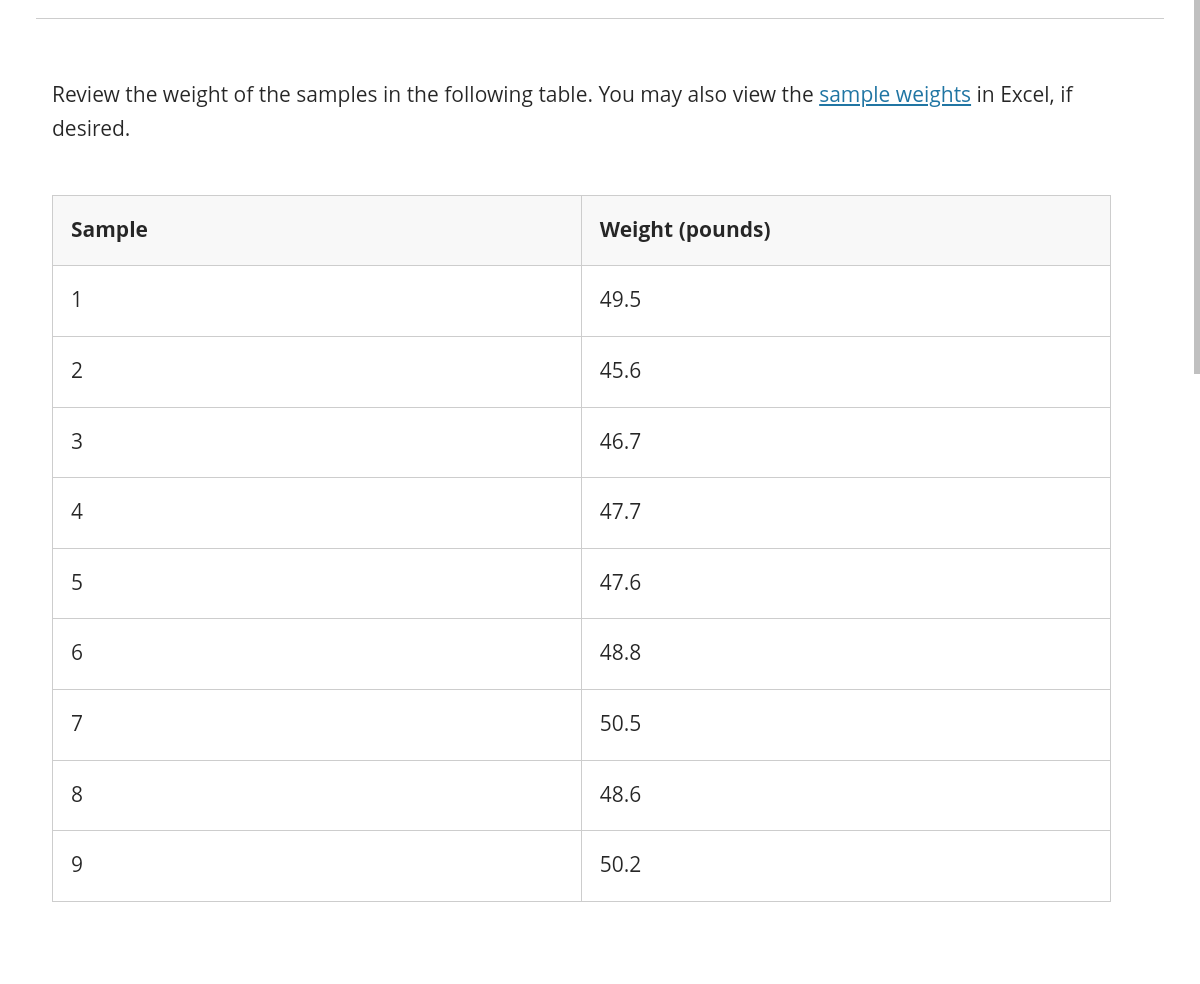Select the Weight (pounds) column header
The width and height of the screenshot is (1200, 984).
846,230
